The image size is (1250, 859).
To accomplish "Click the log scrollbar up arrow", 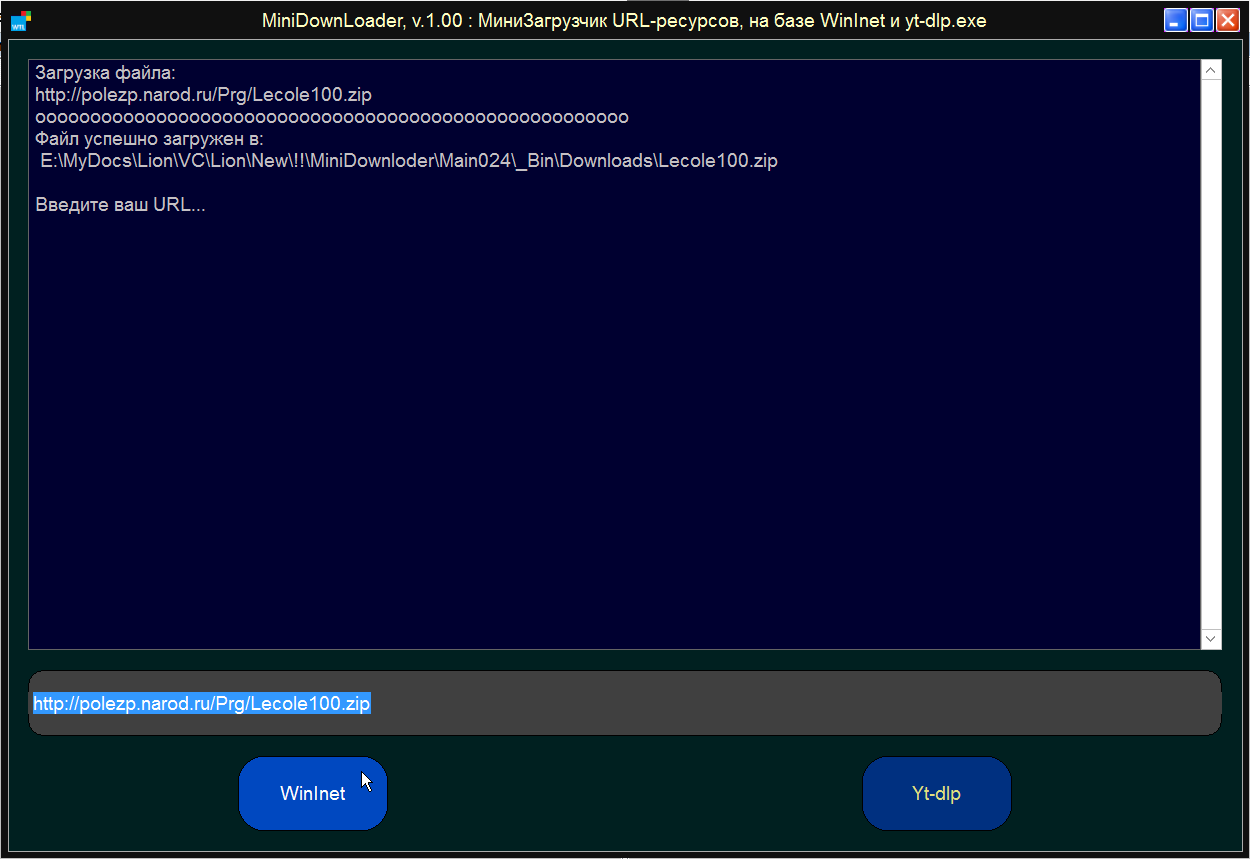I will click(1210, 71).
